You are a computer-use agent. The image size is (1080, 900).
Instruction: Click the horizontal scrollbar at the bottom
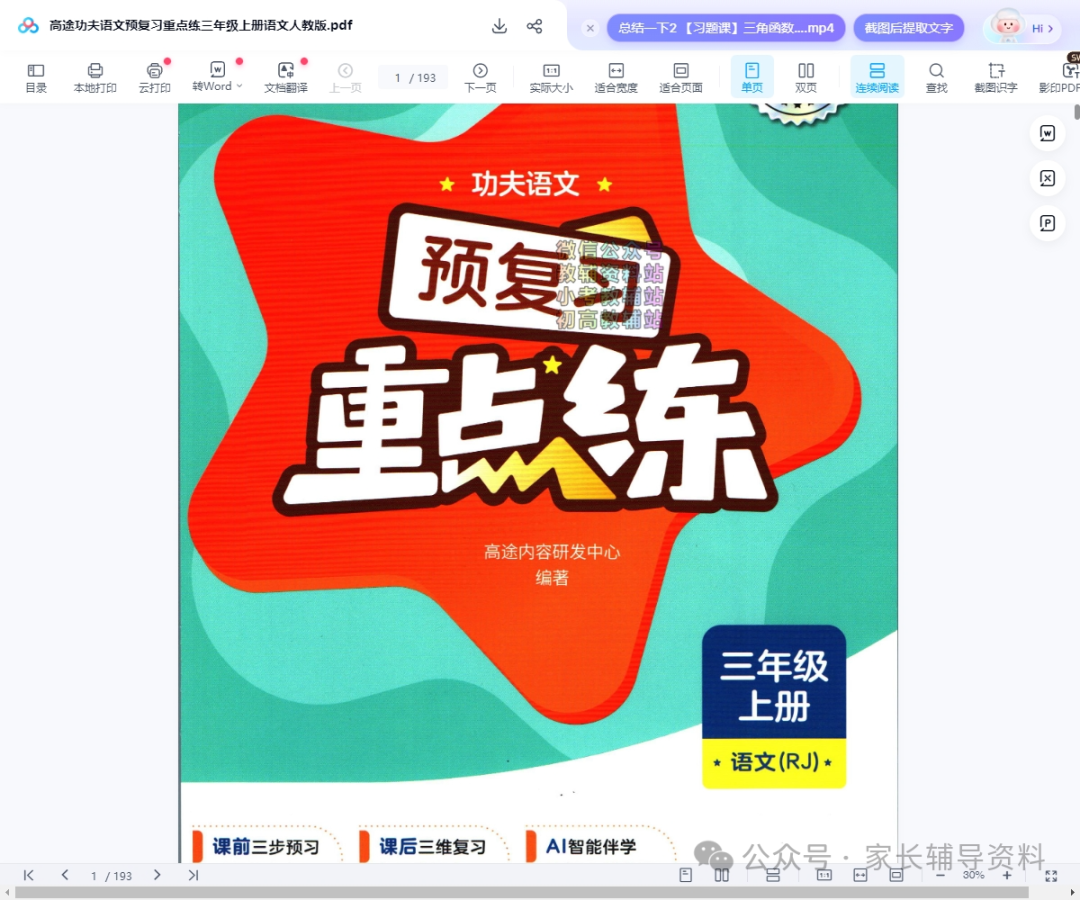tap(521, 892)
